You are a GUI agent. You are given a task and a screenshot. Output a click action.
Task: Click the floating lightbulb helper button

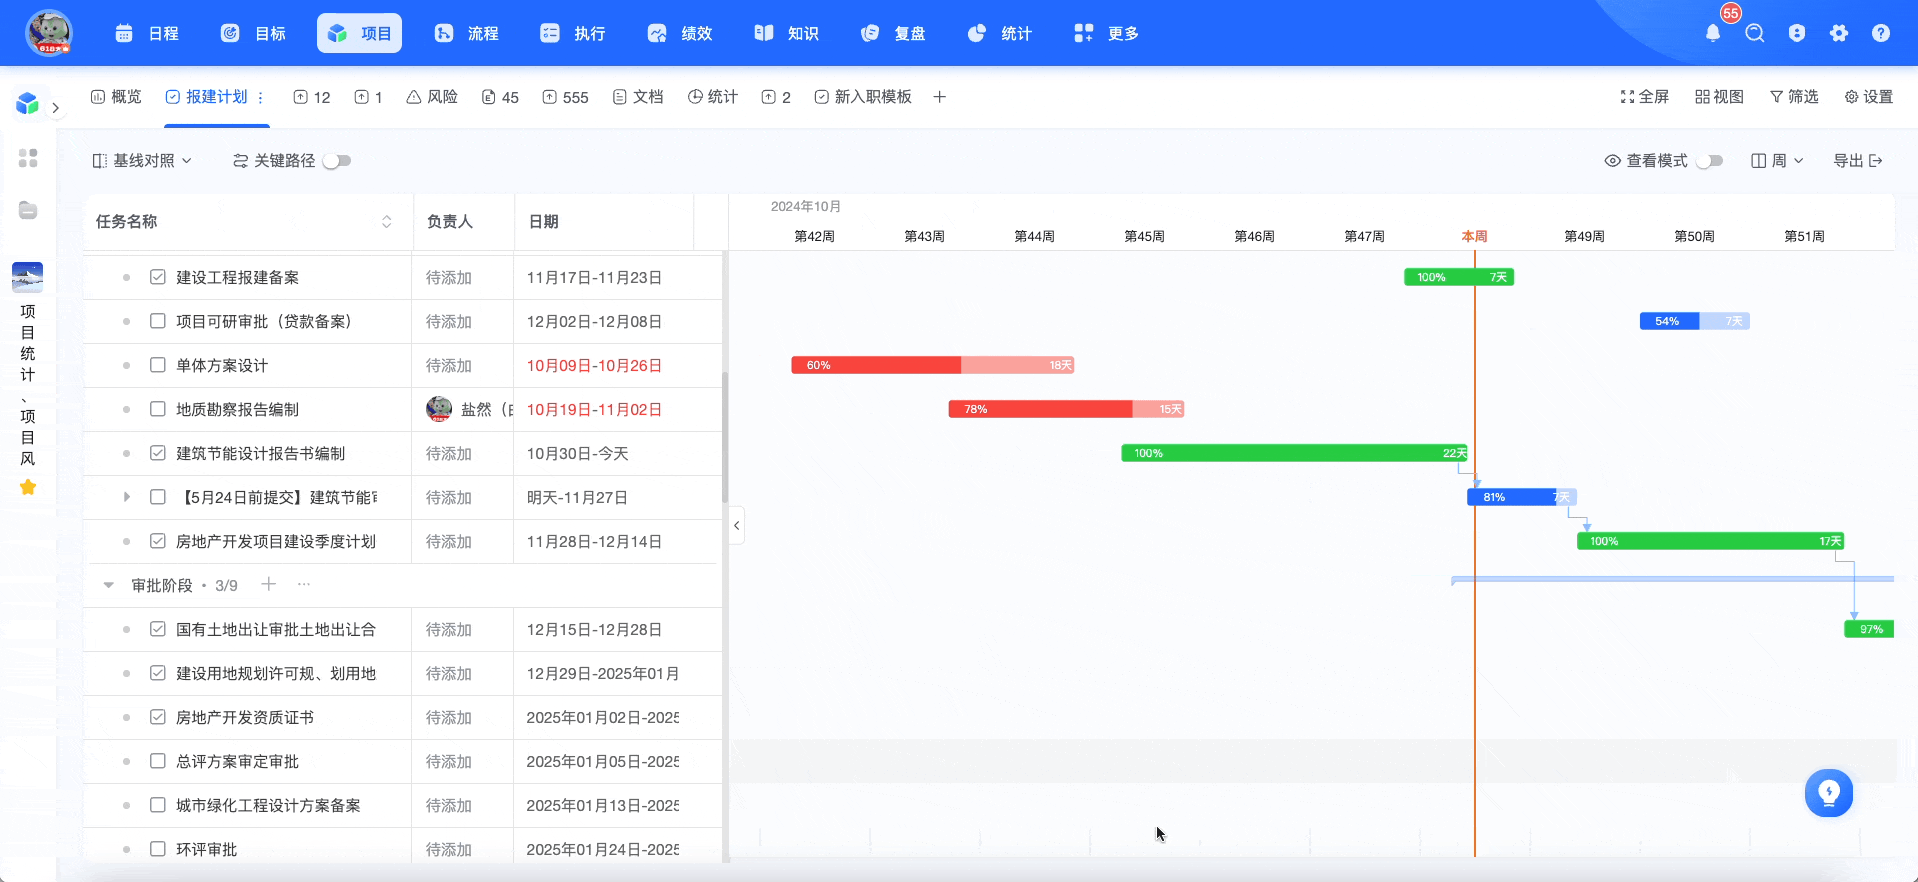[1829, 793]
